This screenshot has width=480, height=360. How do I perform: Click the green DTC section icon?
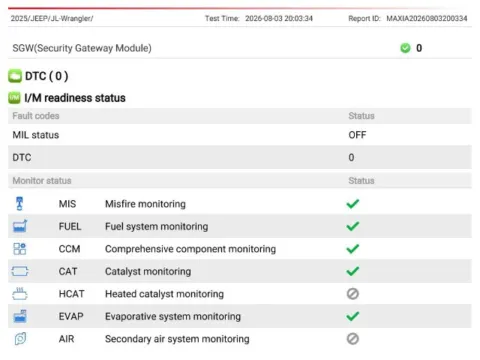tap(15, 76)
